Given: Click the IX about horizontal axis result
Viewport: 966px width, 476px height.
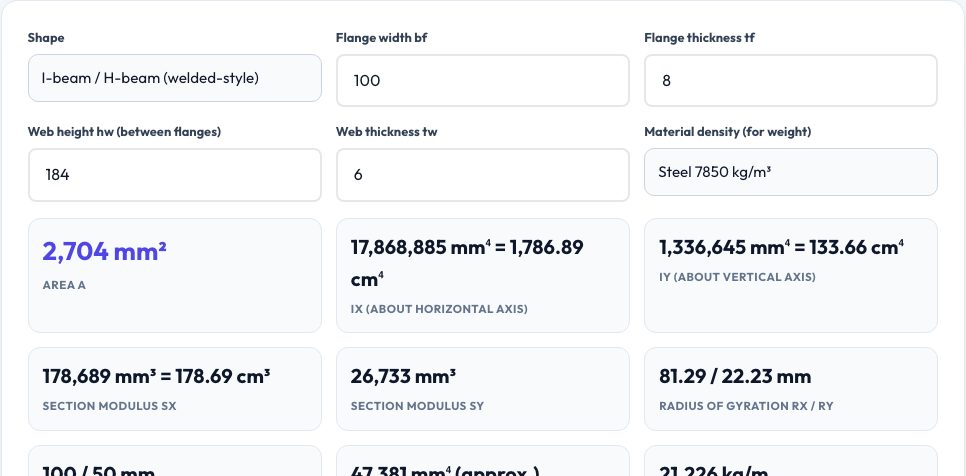Looking at the screenshot, I should 482,275.
